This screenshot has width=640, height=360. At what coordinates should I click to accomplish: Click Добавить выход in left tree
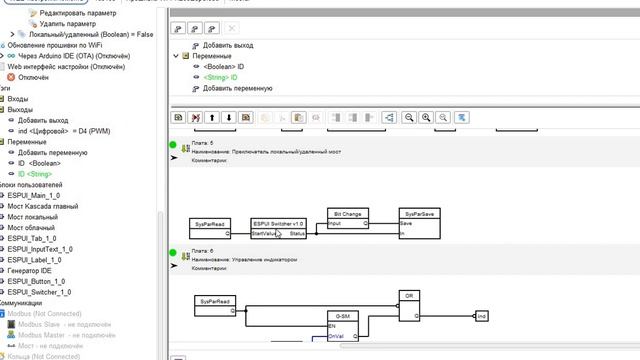tap(43, 120)
